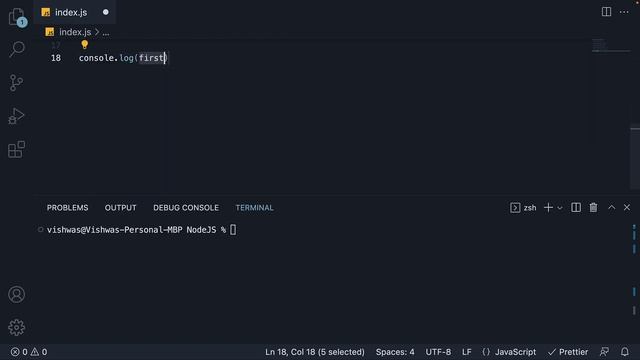Maximize the panel with up chevron
This screenshot has width=640, height=360.
click(611, 208)
